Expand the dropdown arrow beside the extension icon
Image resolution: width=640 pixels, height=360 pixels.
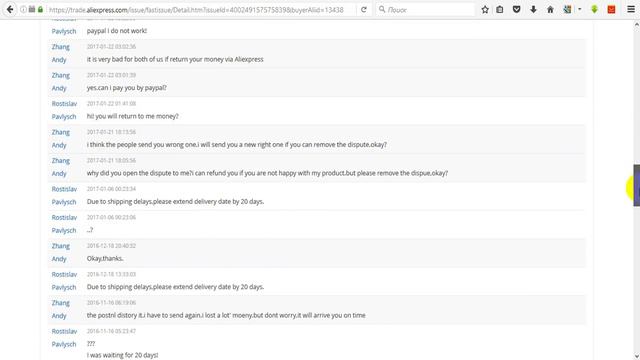[579, 9]
